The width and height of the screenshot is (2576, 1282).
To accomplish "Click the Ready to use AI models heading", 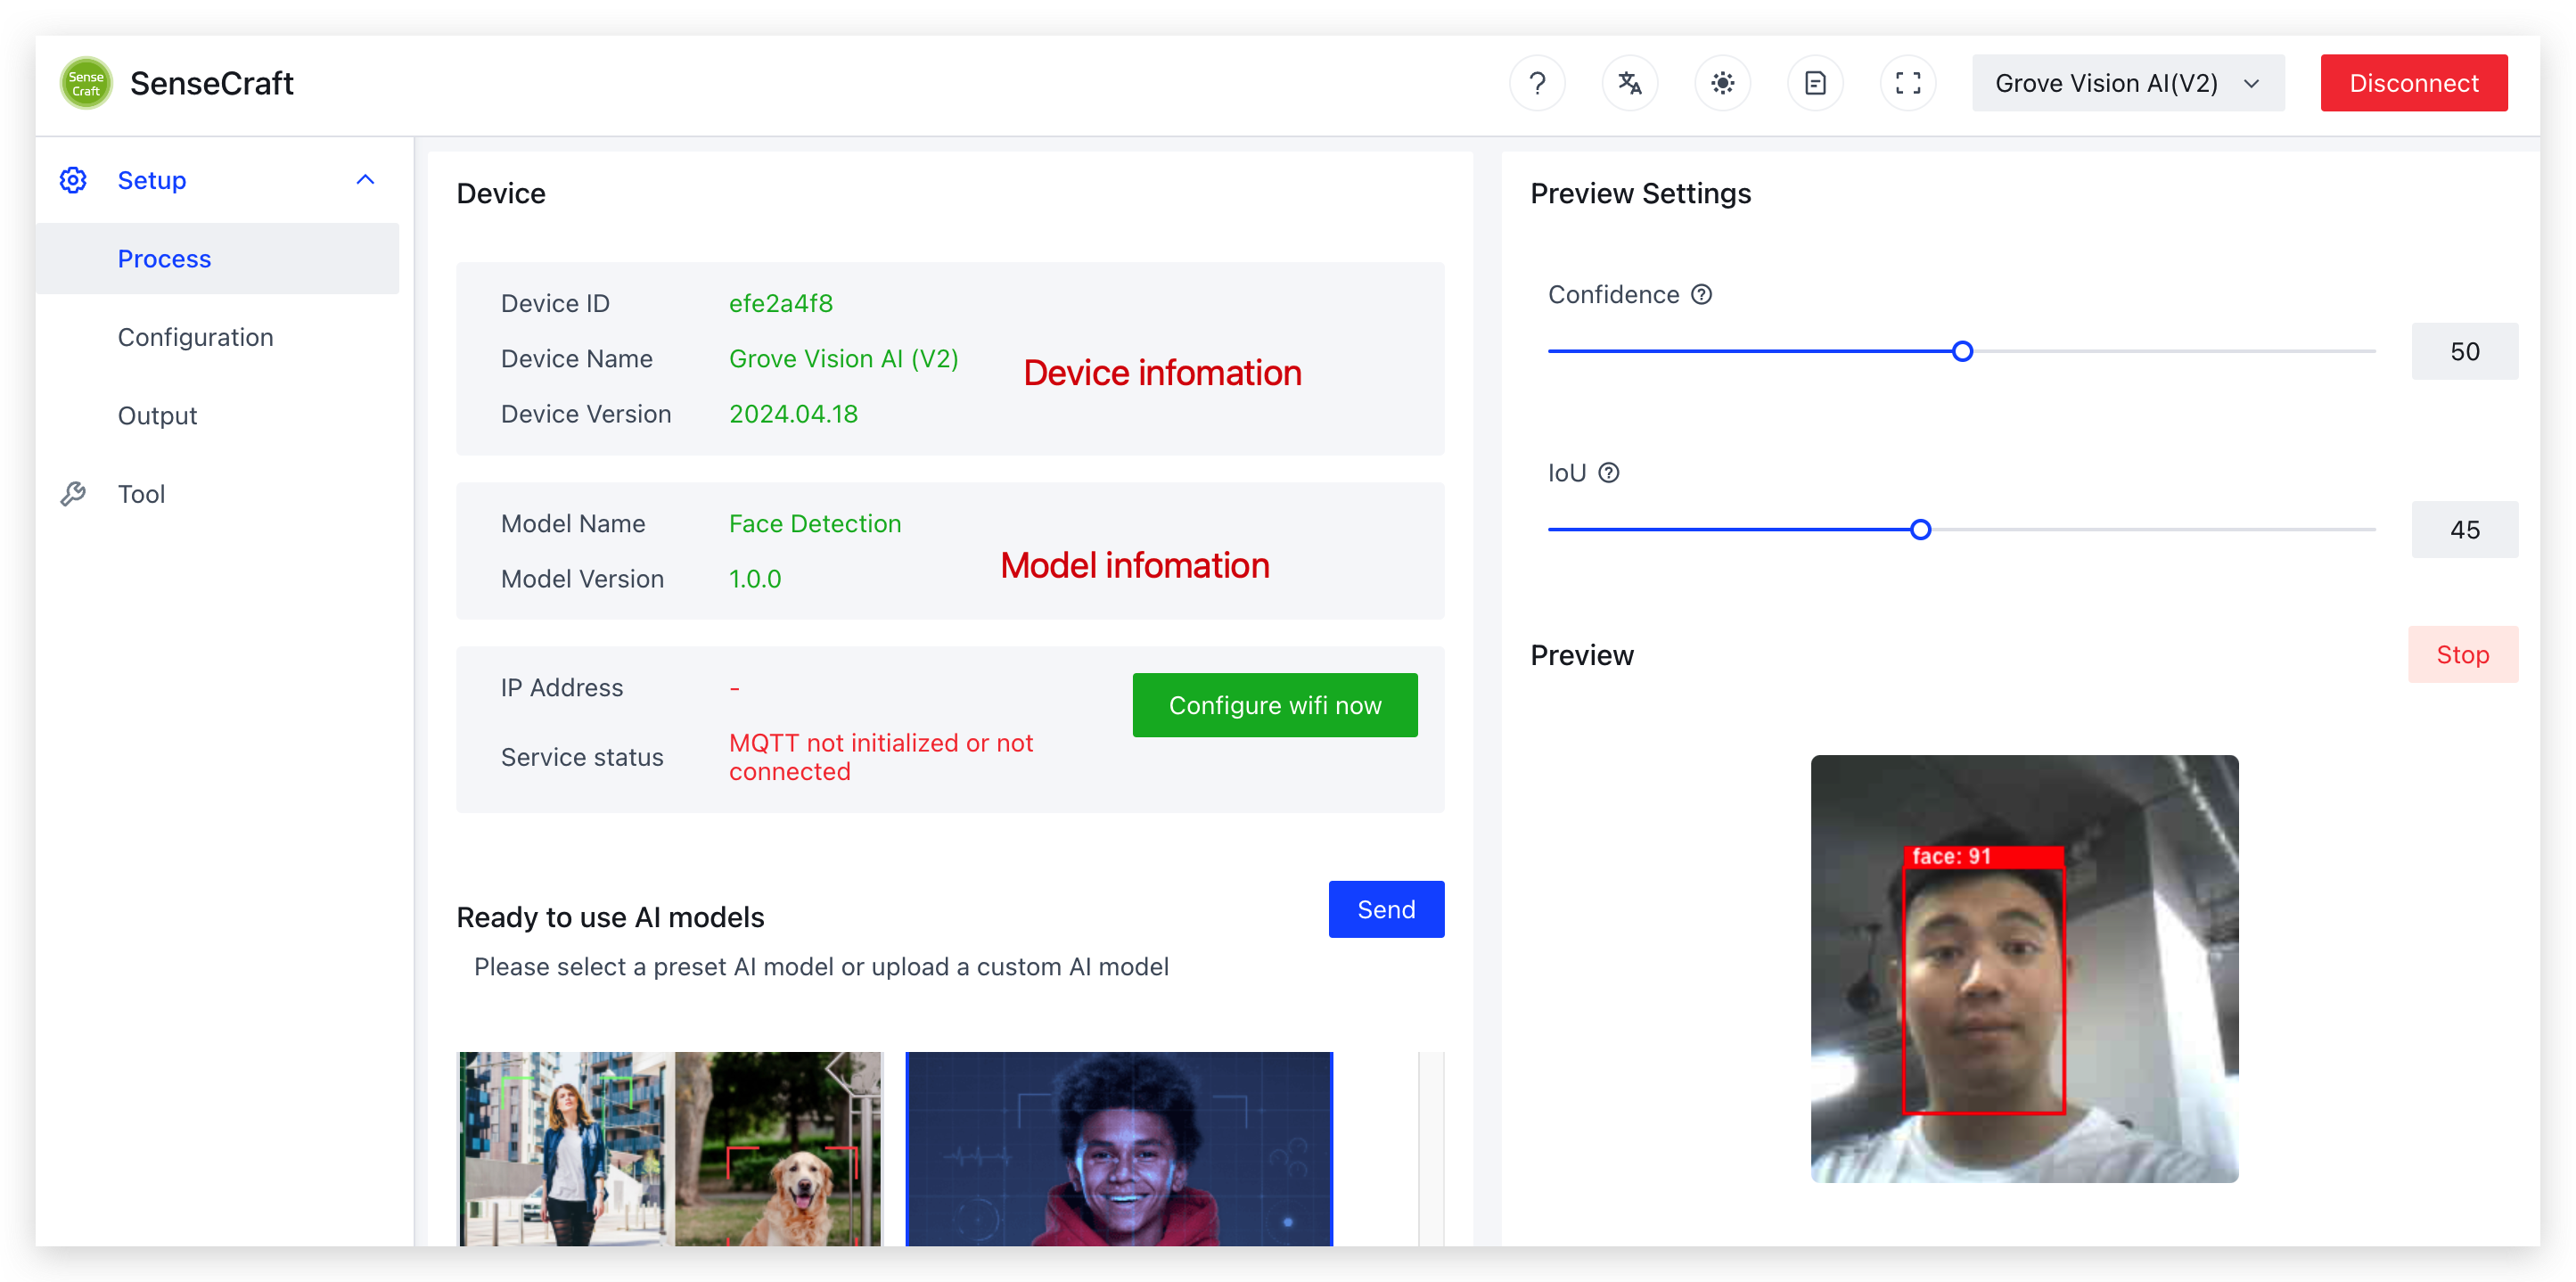I will tap(610, 917).
